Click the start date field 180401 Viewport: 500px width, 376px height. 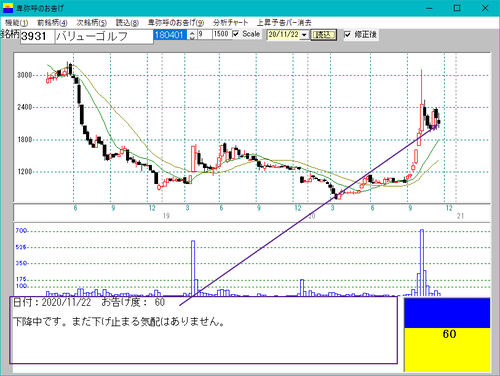point(170,35)
